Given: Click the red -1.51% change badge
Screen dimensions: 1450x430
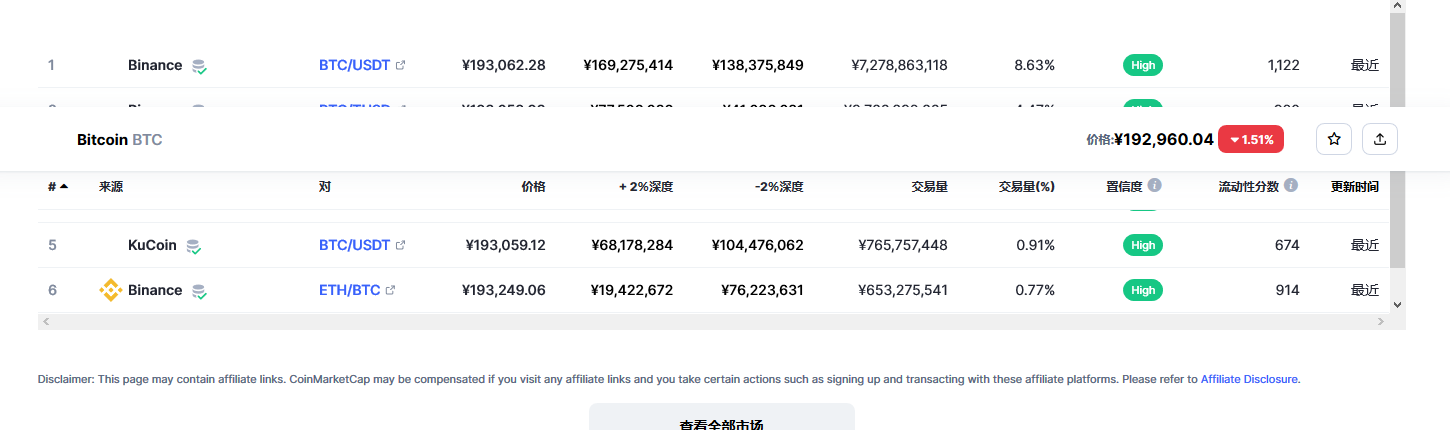Looking at the screenshot, I should pos(1251,140).
